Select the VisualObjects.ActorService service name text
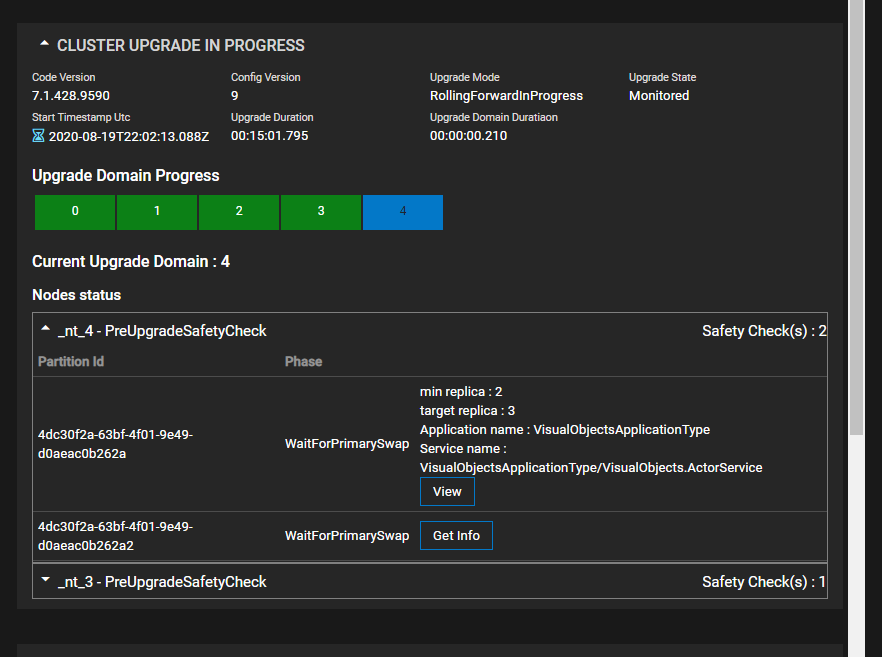This screenshot has height=657, width=882. tap(591, 467)
